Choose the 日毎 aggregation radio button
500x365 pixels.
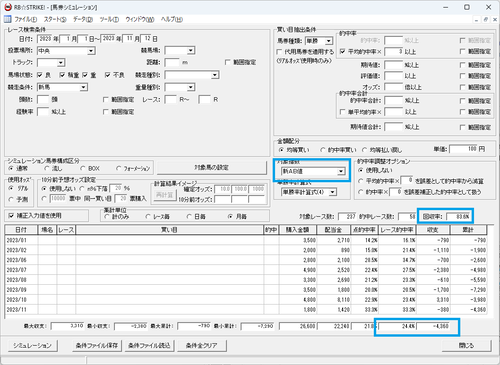(x=189, y=217)
